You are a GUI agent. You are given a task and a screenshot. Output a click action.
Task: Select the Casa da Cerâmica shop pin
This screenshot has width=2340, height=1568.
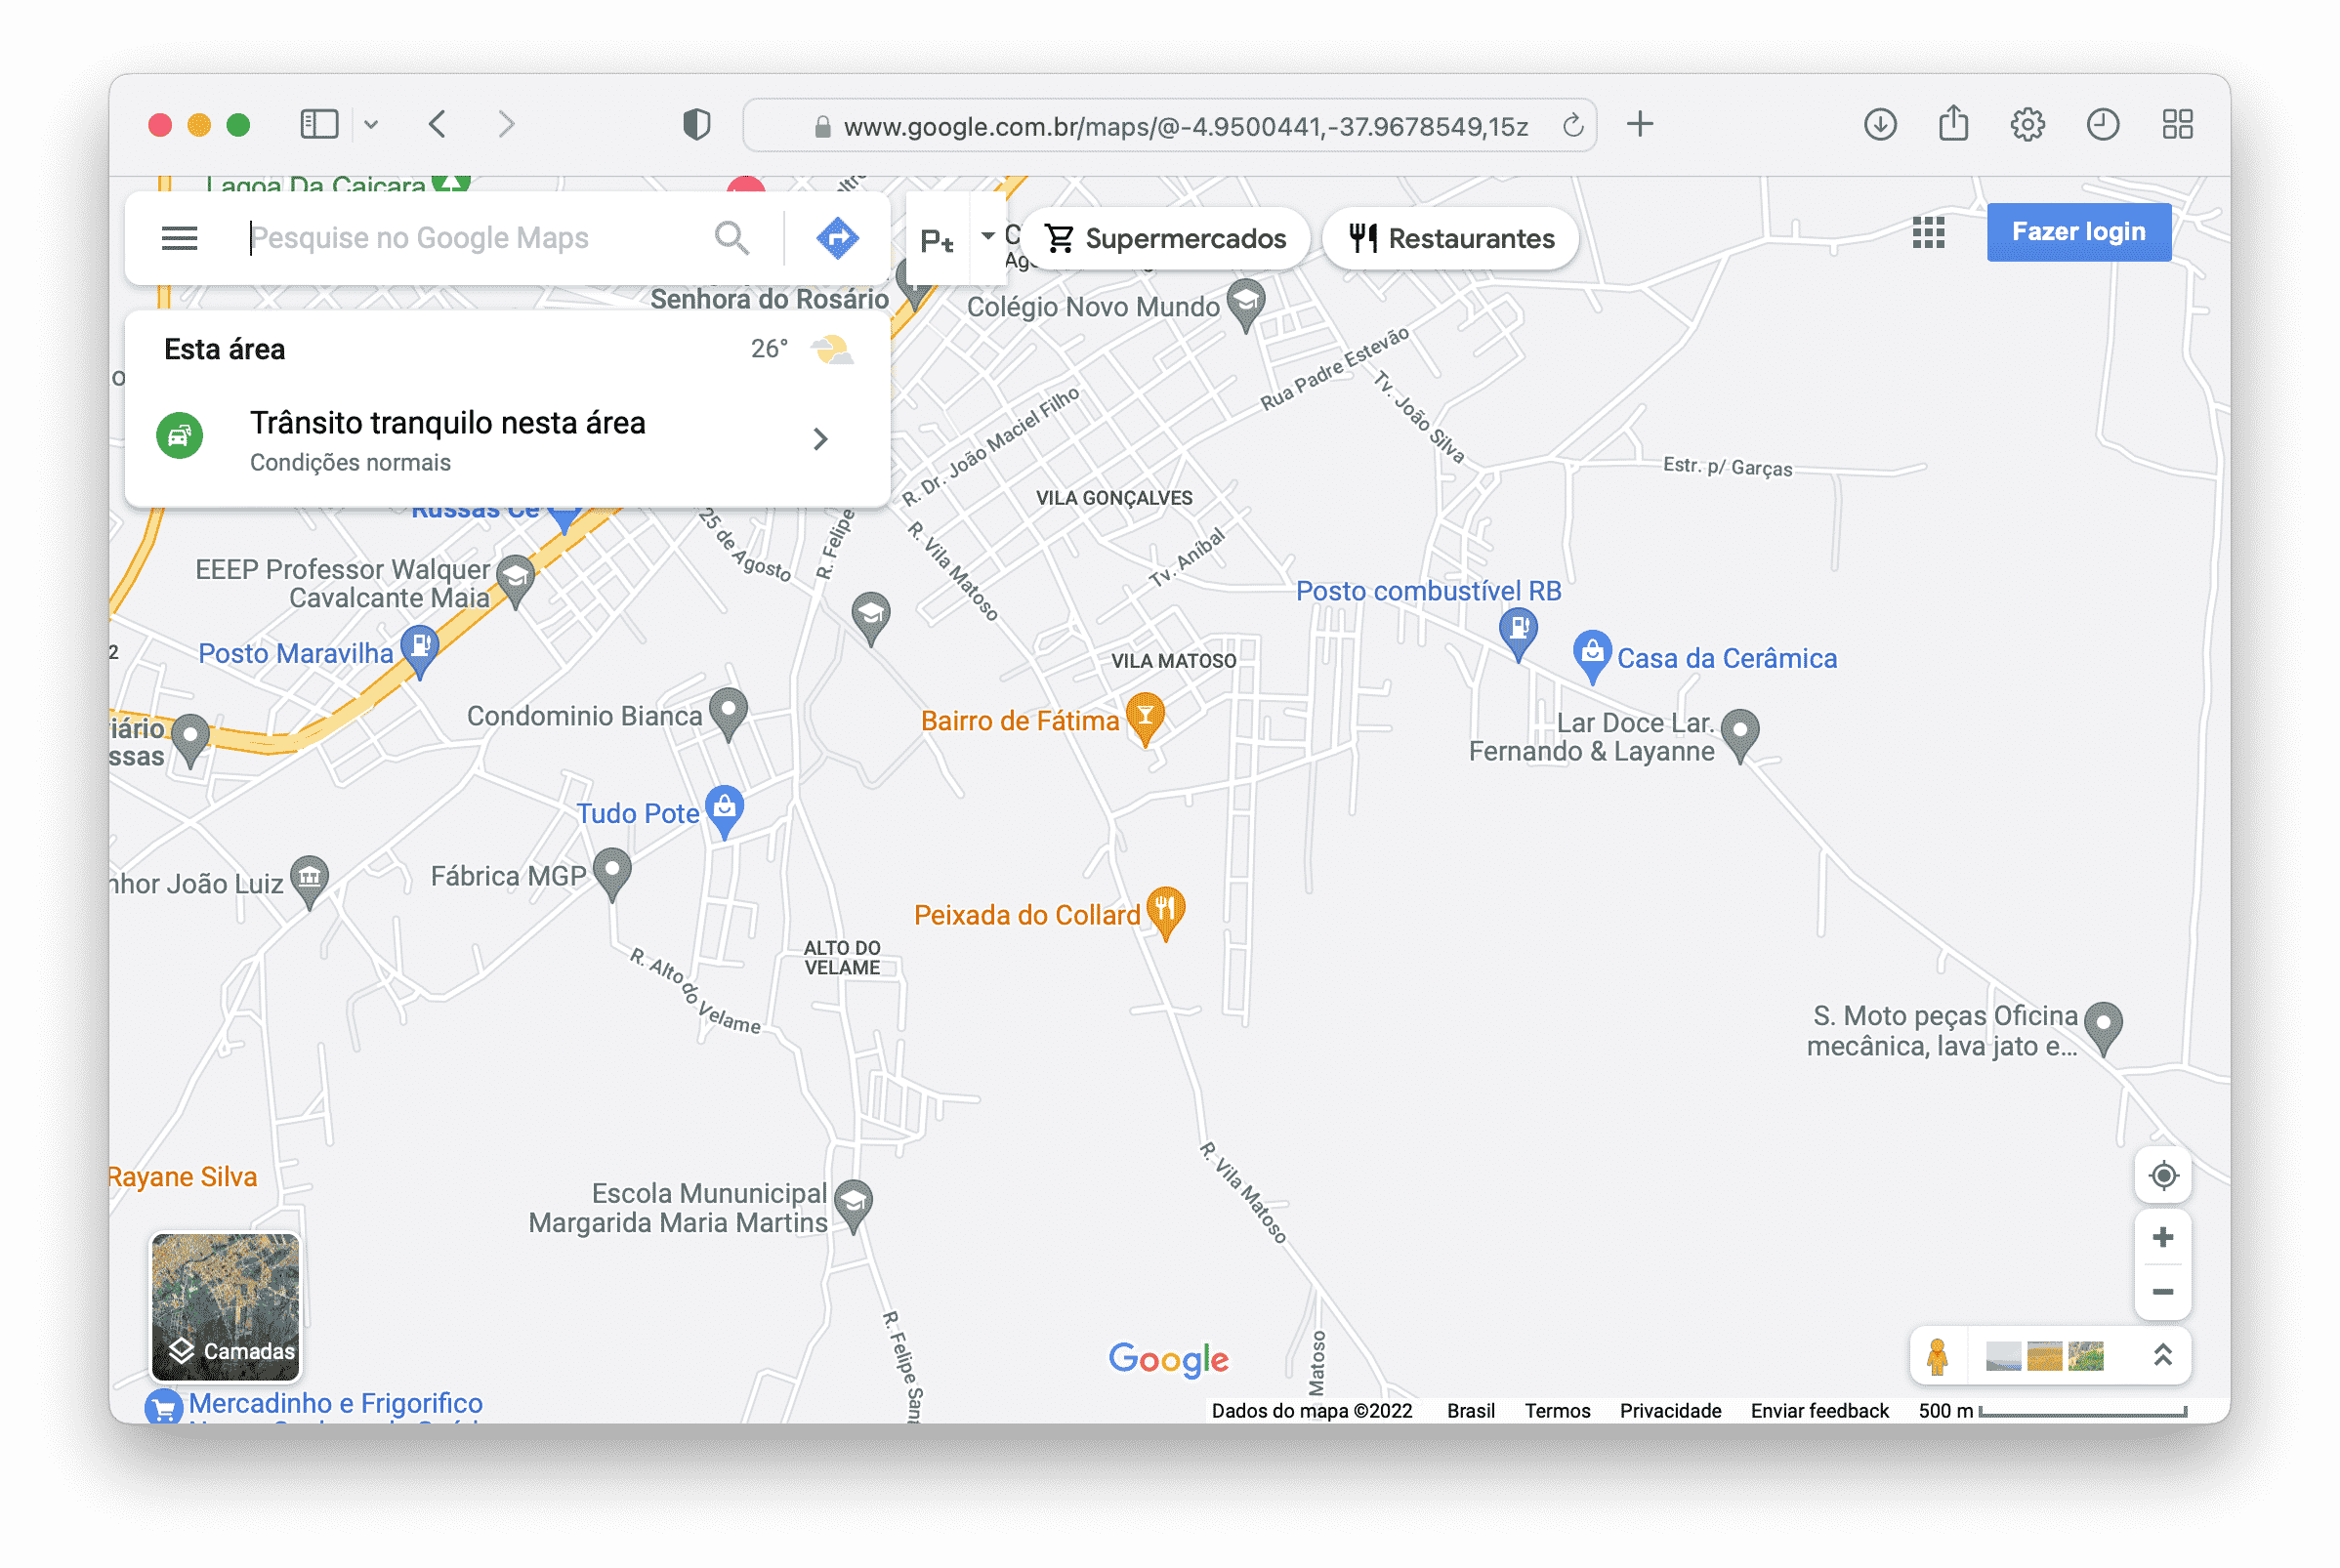click(1591, 655)
